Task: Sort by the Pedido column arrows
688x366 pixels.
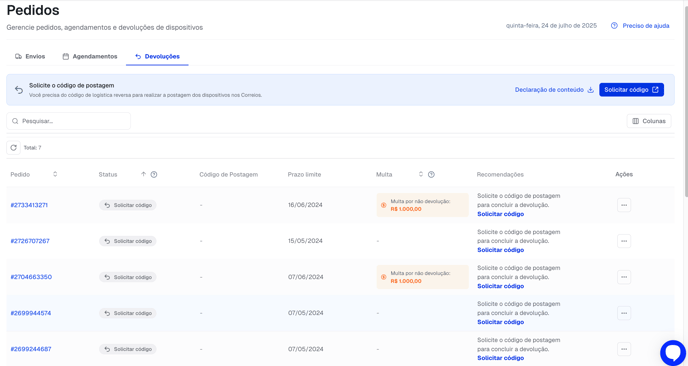Action: pyautogui.click(x=55, y=174)
